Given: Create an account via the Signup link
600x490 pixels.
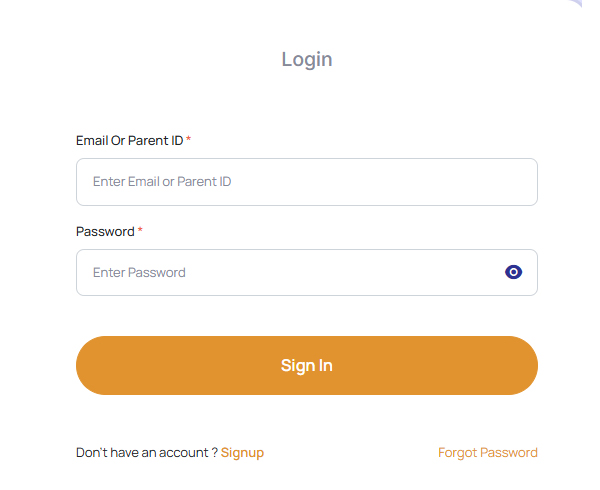Looking at the screenshot, I should click(x=242, y=452).
